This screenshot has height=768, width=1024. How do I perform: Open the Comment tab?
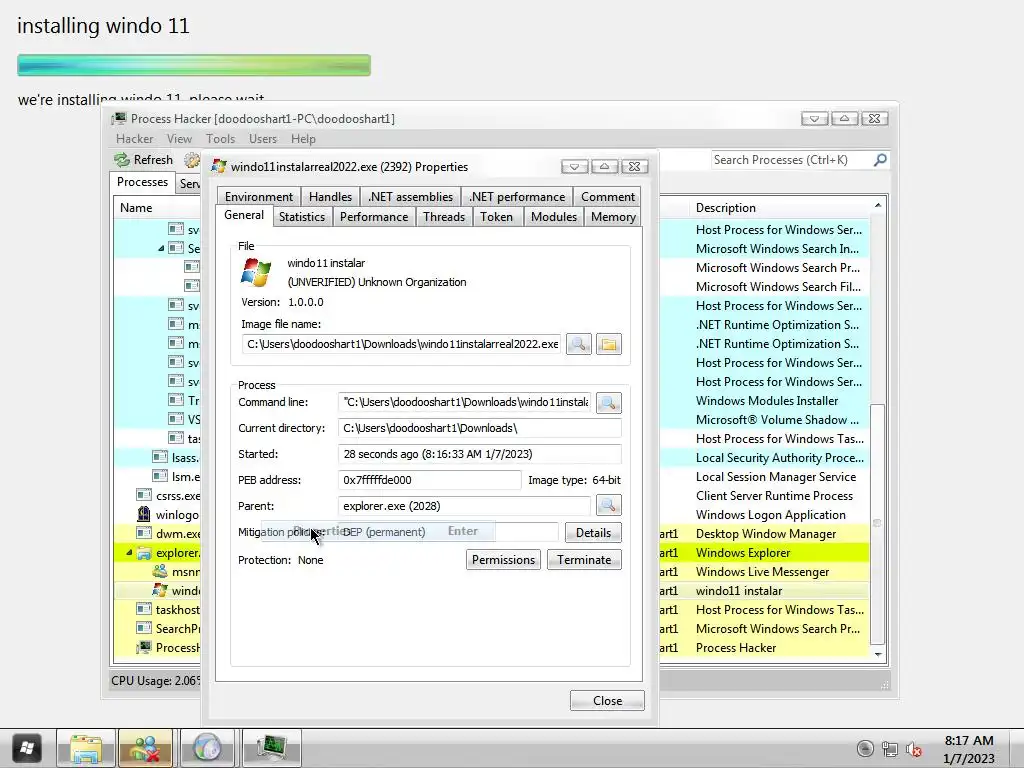[x=607, y=197]
